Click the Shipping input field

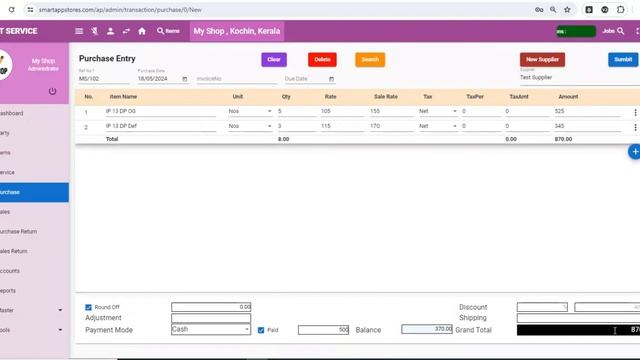(x=578, y=318)
